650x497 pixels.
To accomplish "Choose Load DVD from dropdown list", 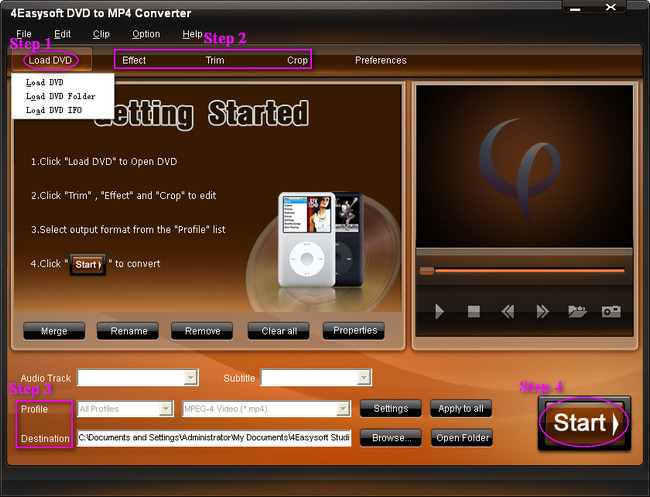I will (44, 82).
